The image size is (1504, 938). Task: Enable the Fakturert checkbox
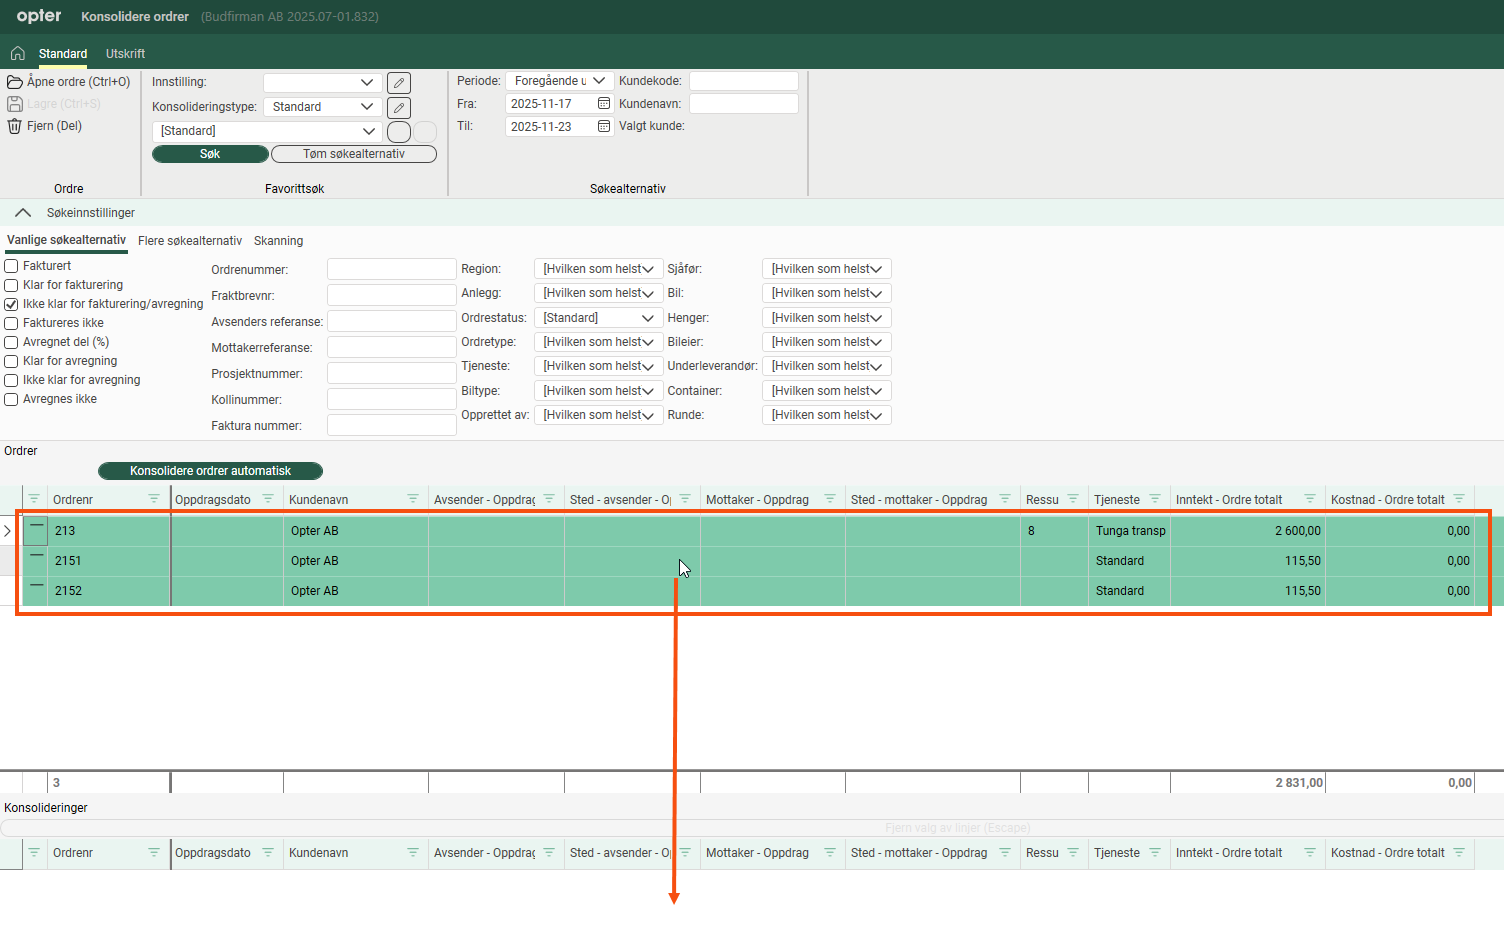click(x=12, y=266)
